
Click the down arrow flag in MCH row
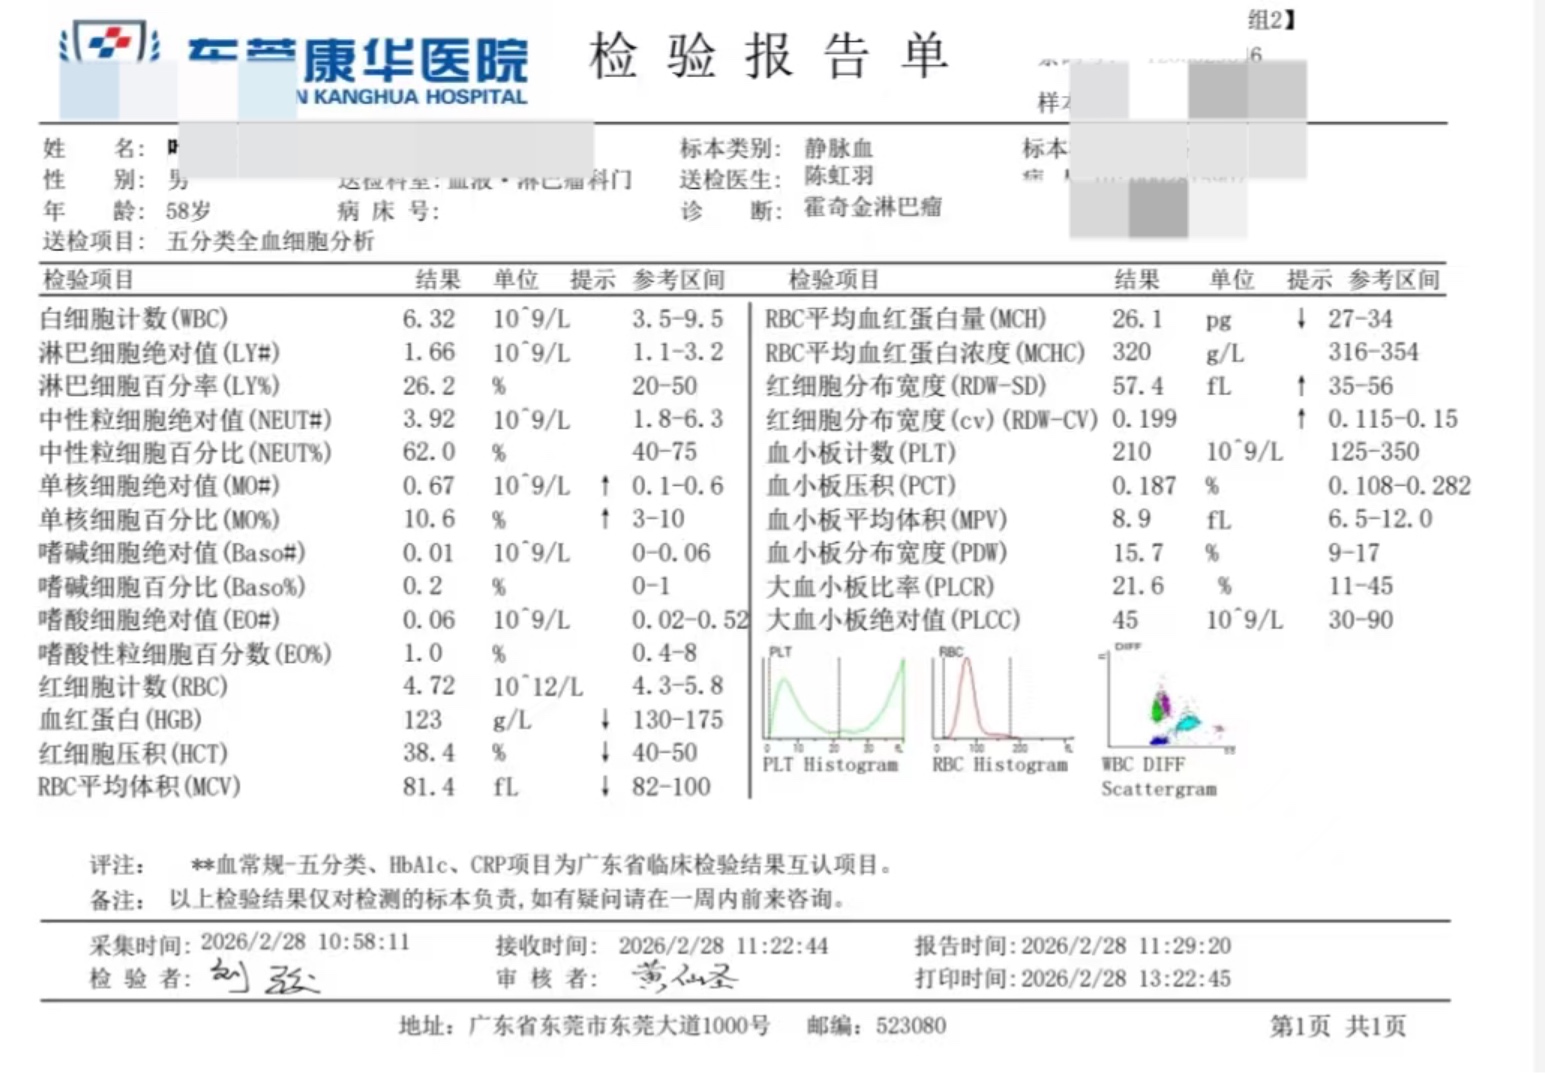pos(1300,319)
